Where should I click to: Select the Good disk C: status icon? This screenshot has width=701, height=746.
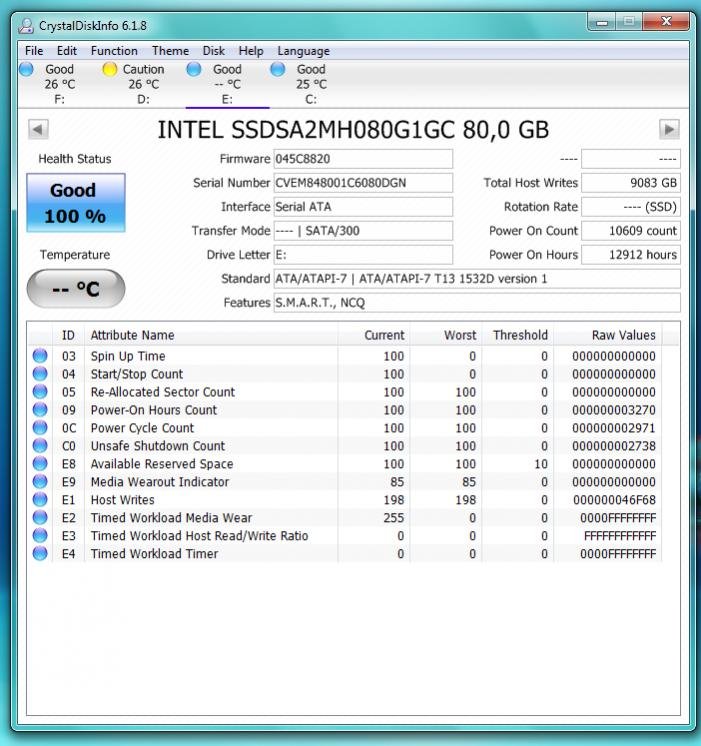tap(278, 69)
